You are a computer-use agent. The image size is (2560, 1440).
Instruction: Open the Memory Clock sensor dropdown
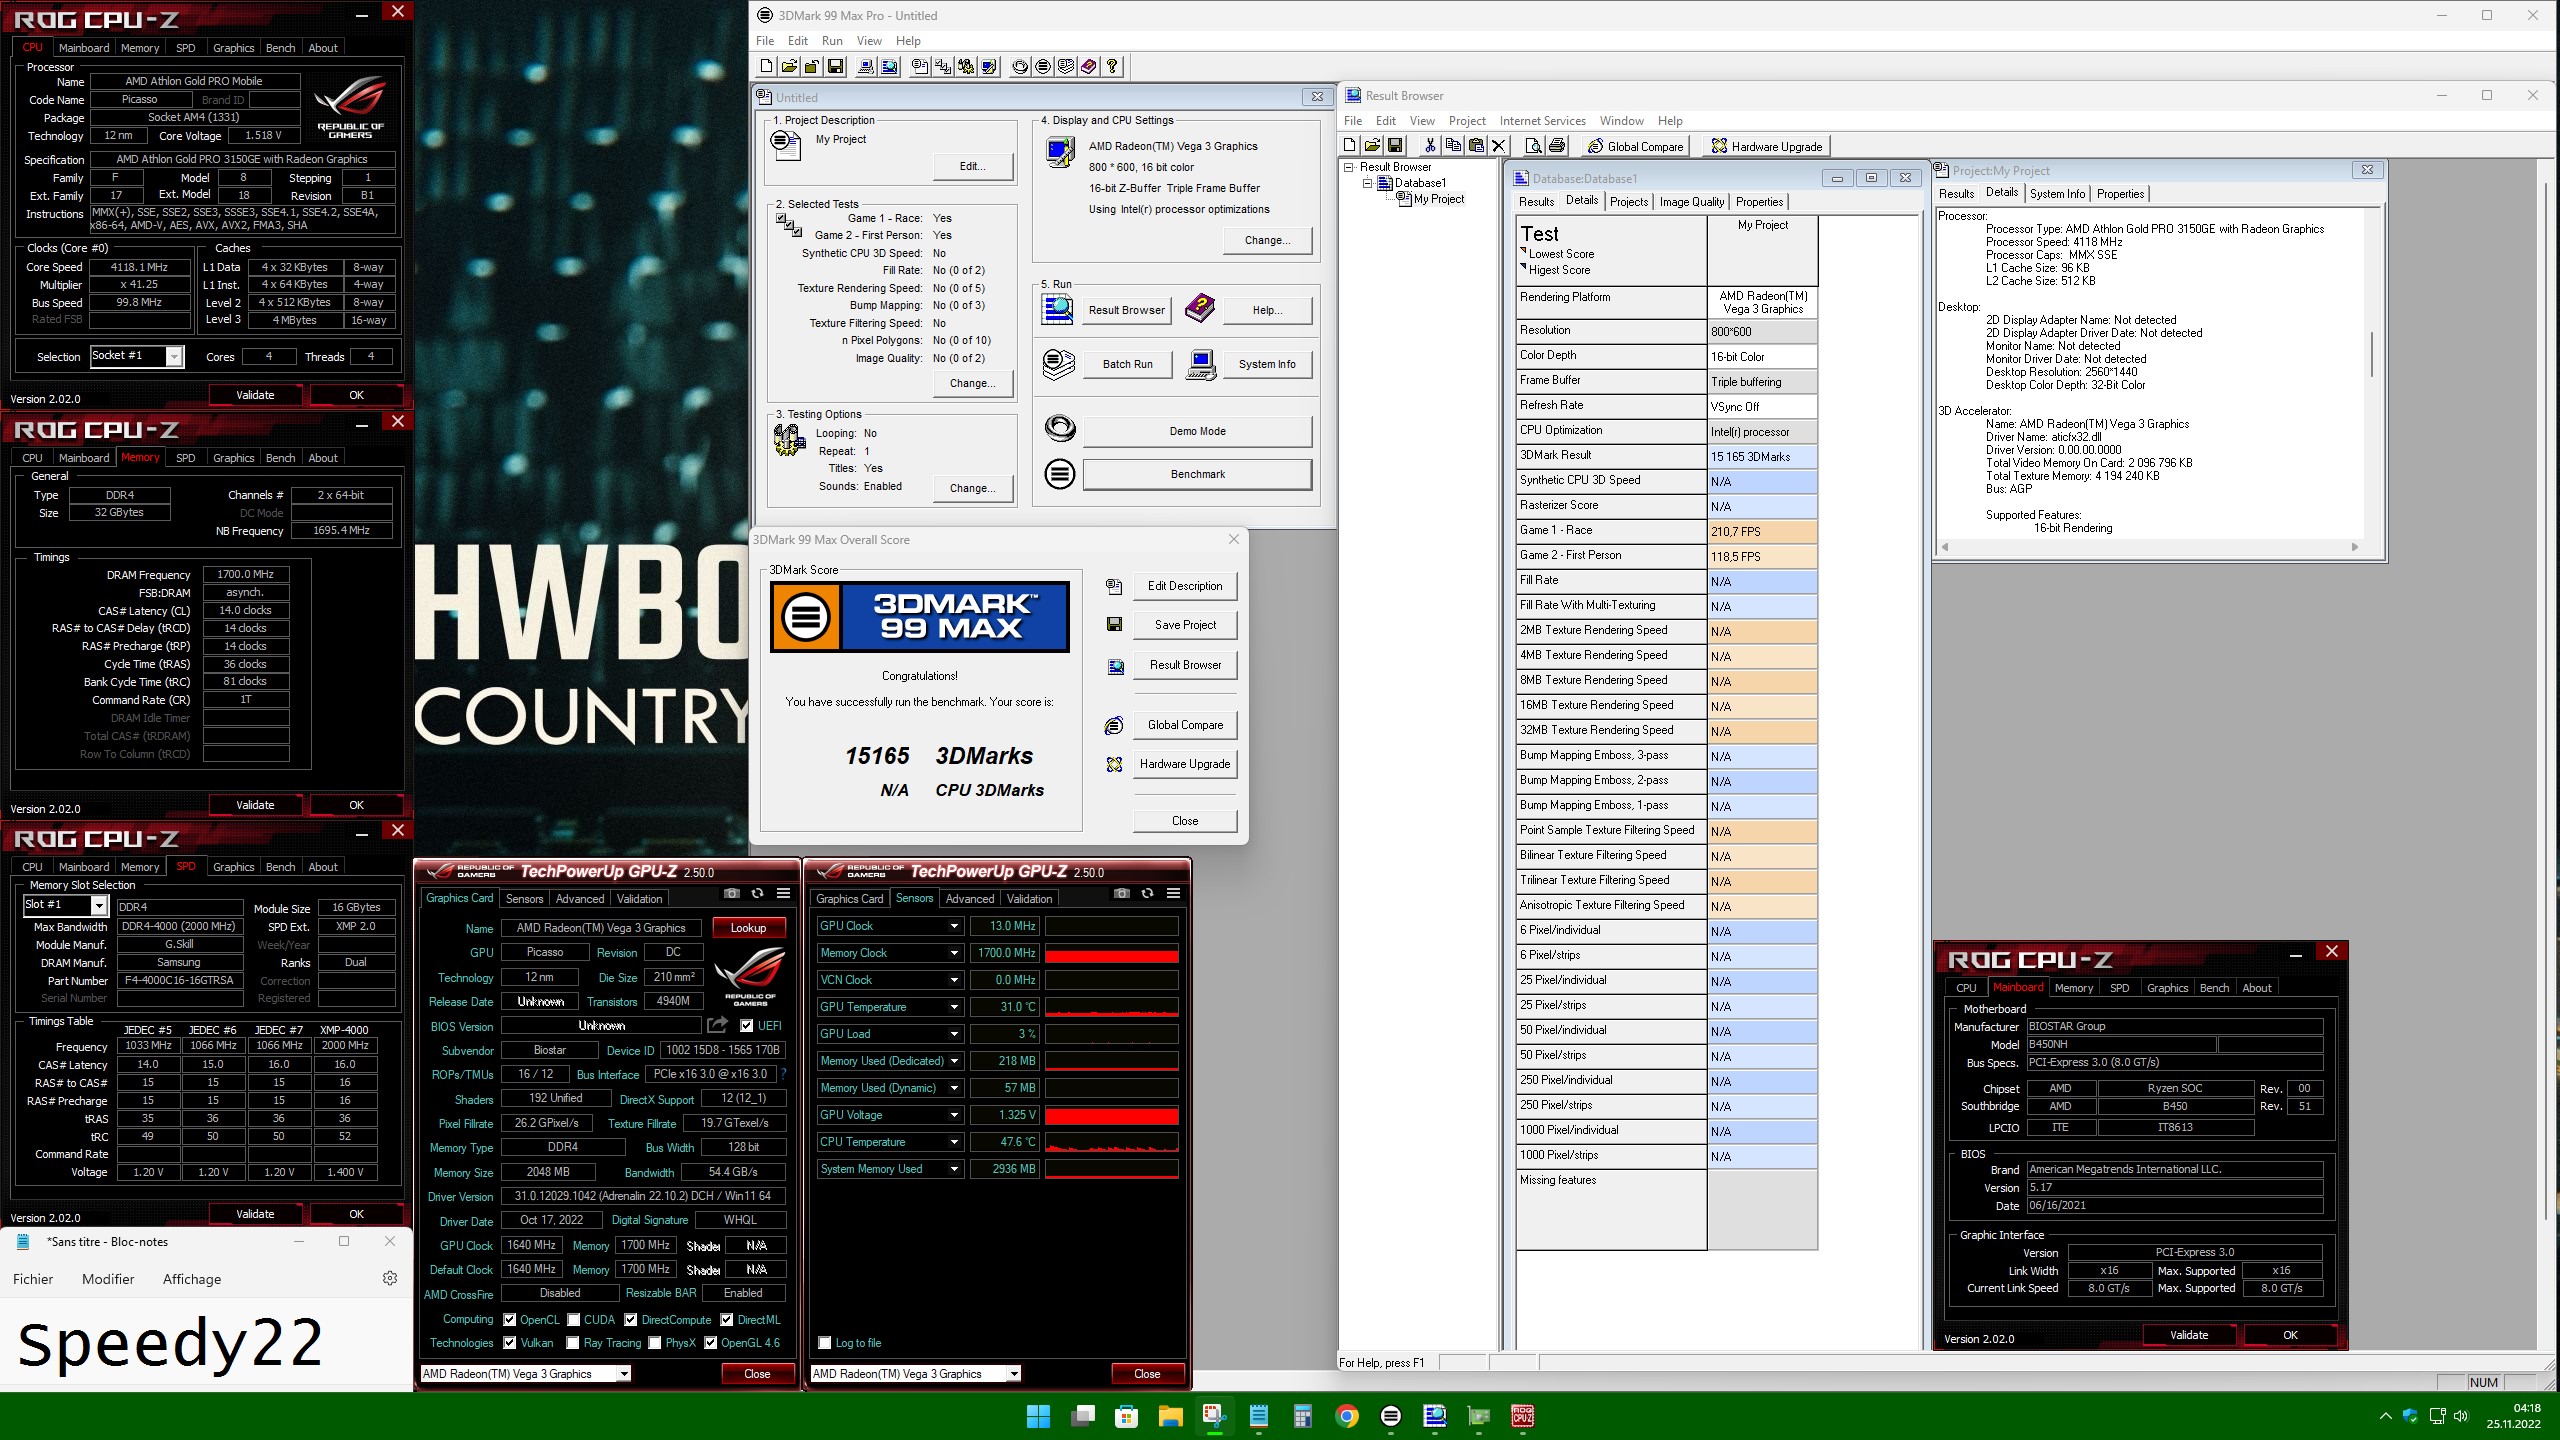click(x=954, y=953)
